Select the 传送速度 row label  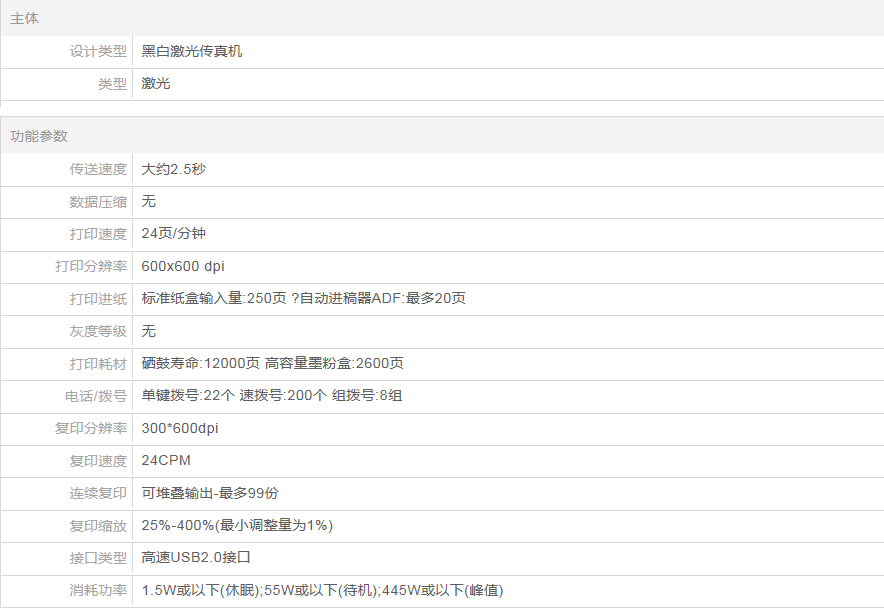pos(98,169)
